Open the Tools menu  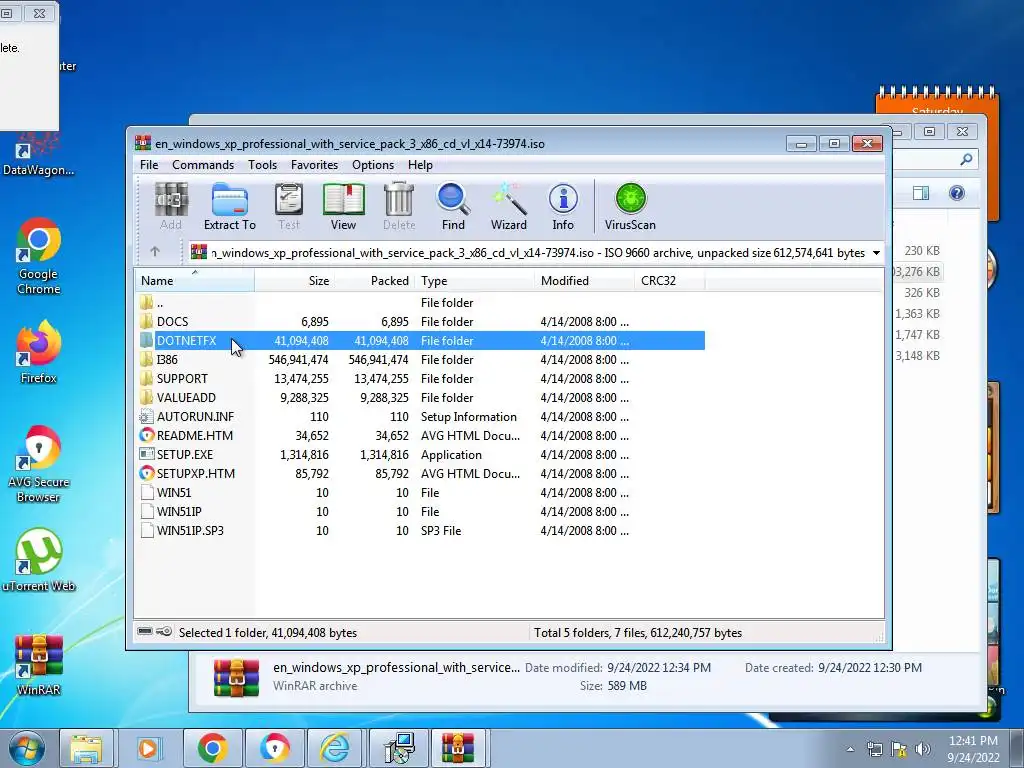tap(263, 165)
